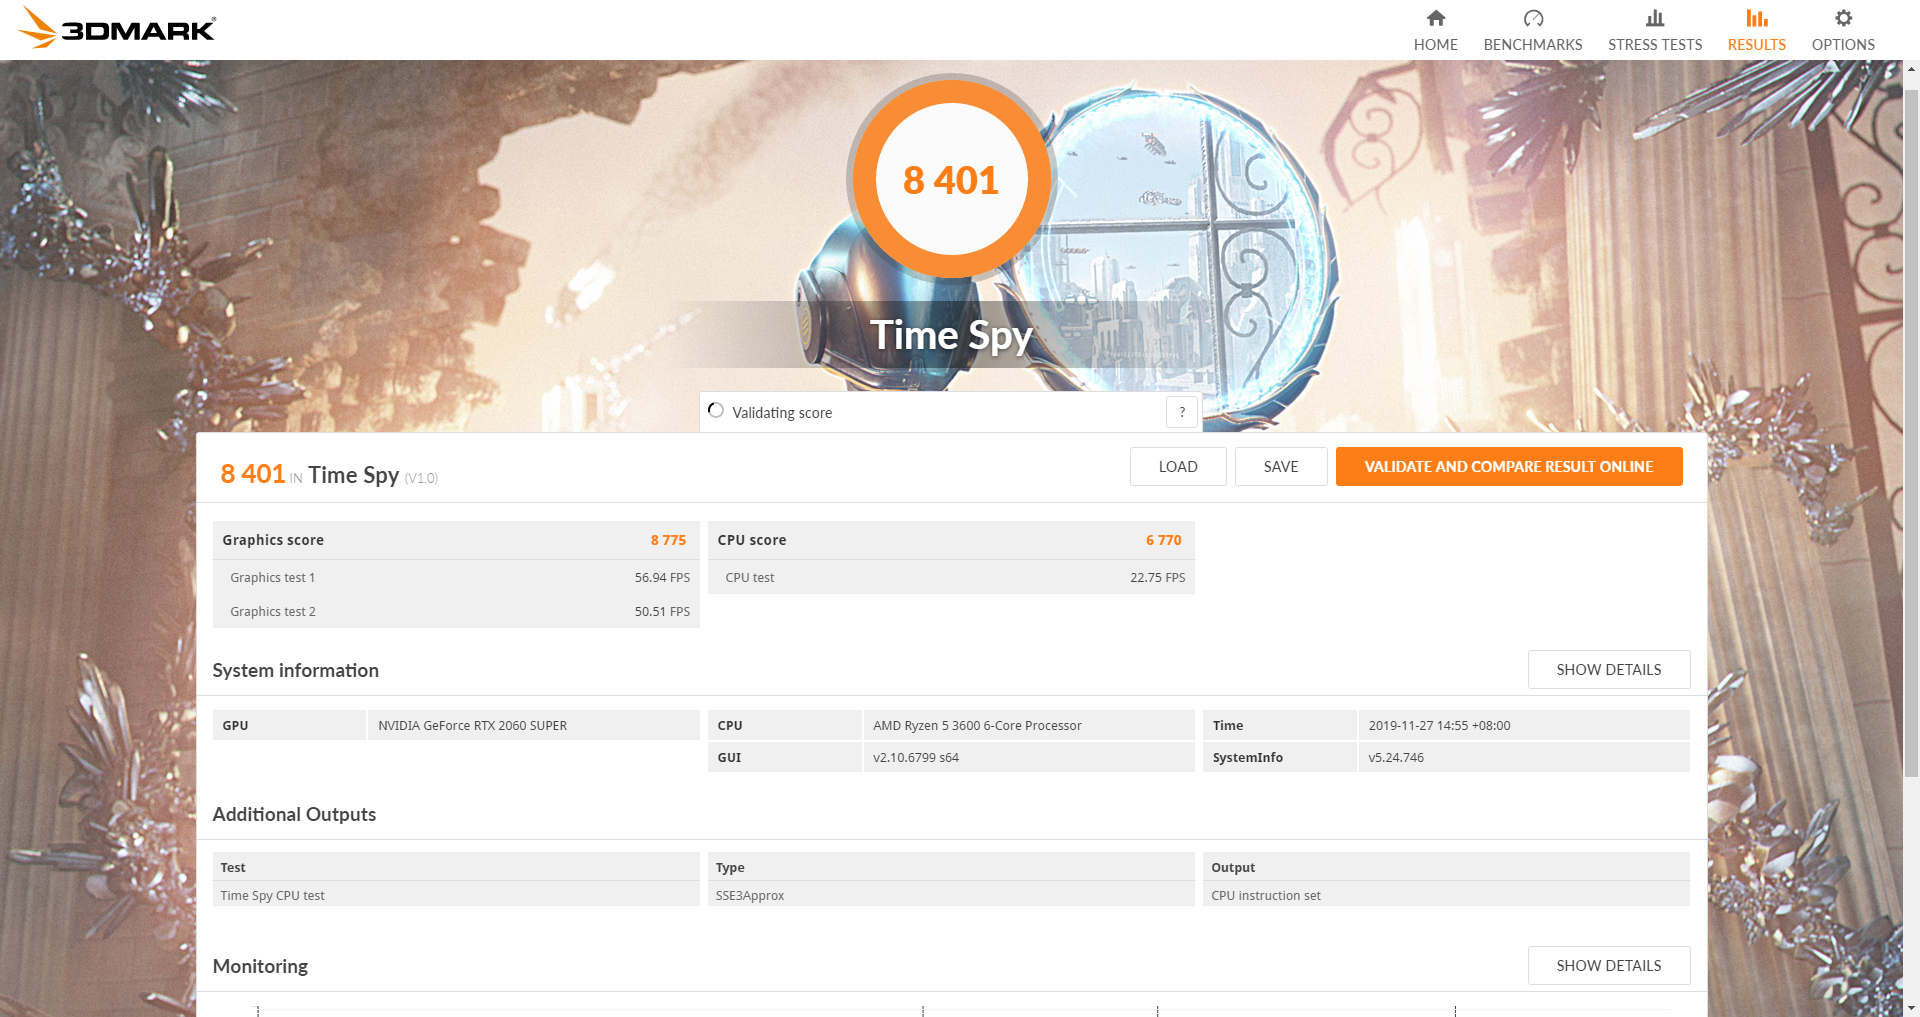Open Benchmarks via the gauge icon
The width and height of the screenshot is (1920, 1017).
pos(1532,18)
